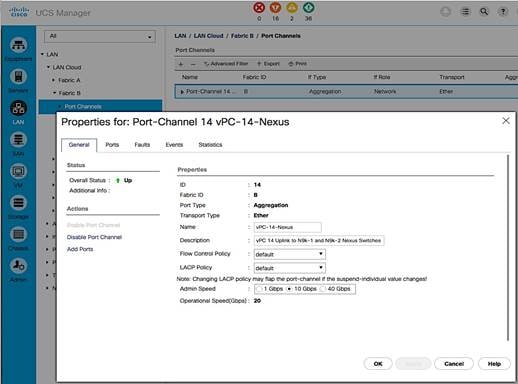Click Export in toolbar
The width and height of the screenshot is (518, 384).
coord(268,64)
